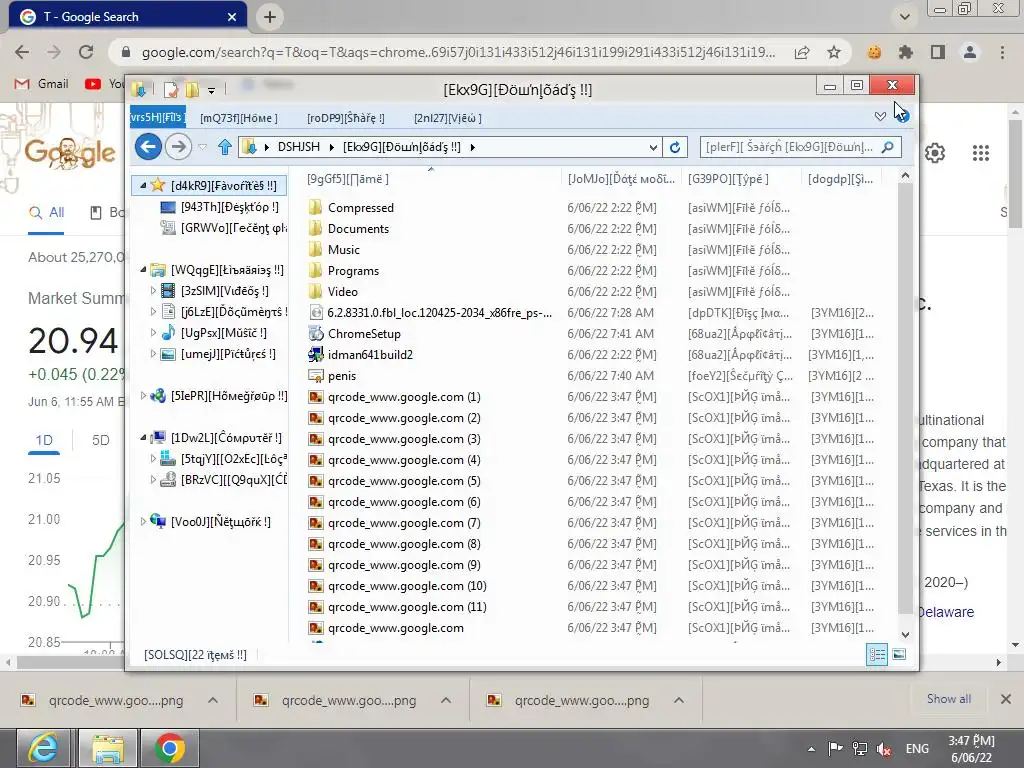Collapse the Favorites tree node

143,185
